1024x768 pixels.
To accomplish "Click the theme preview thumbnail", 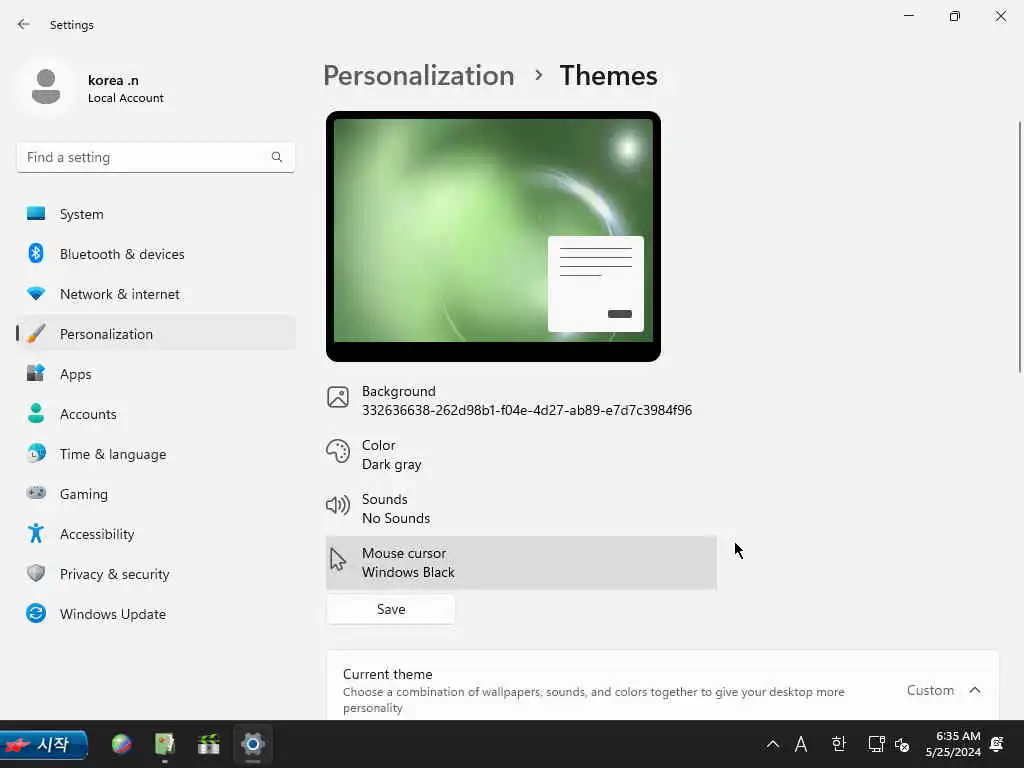I will 493,236.
